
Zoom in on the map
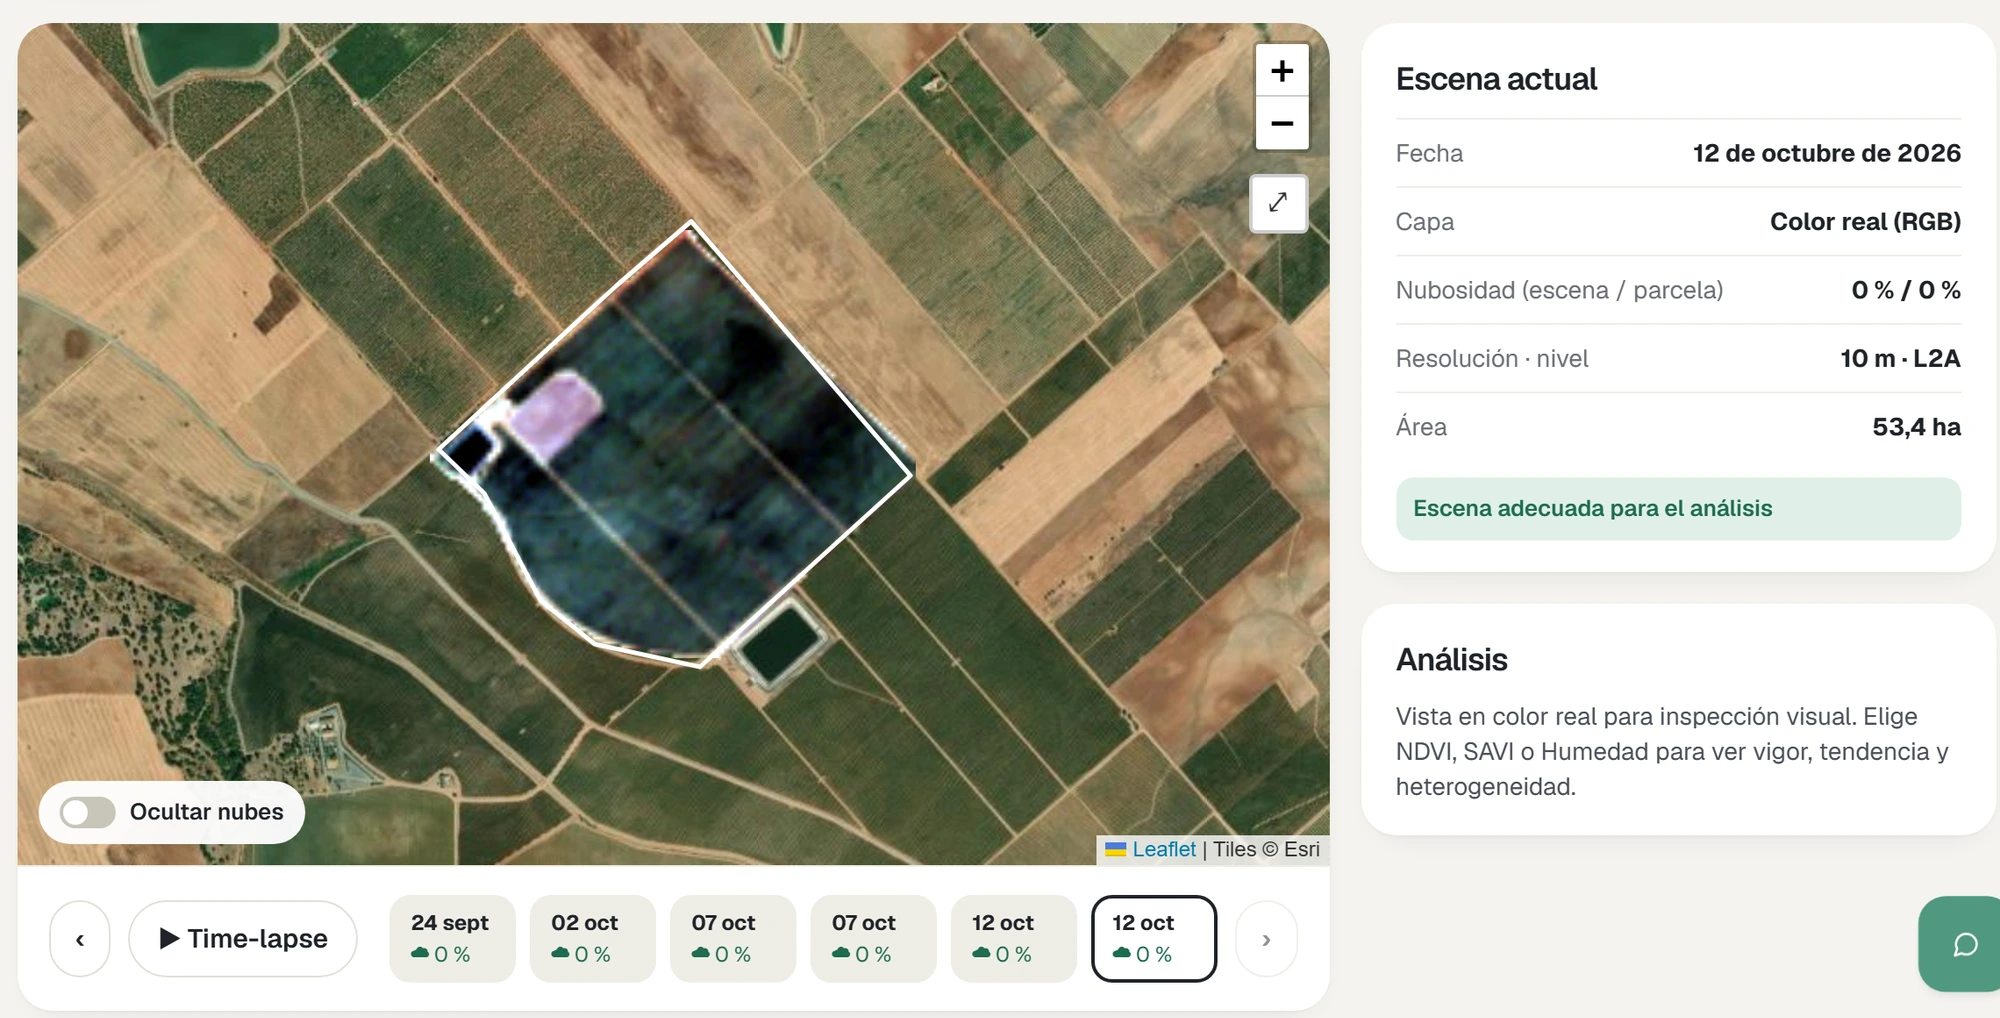click(1282, 71)
